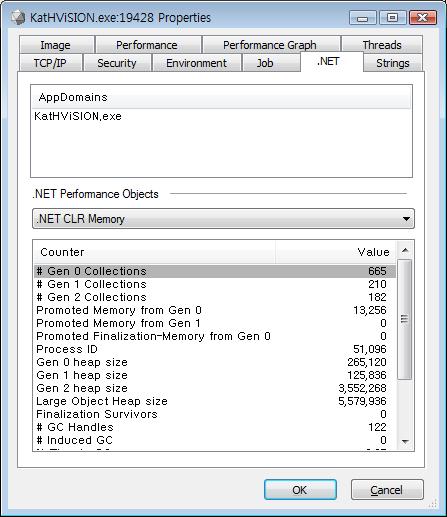Select the # Induced GC row
447x517 pixels.
(x=215, y=440)
